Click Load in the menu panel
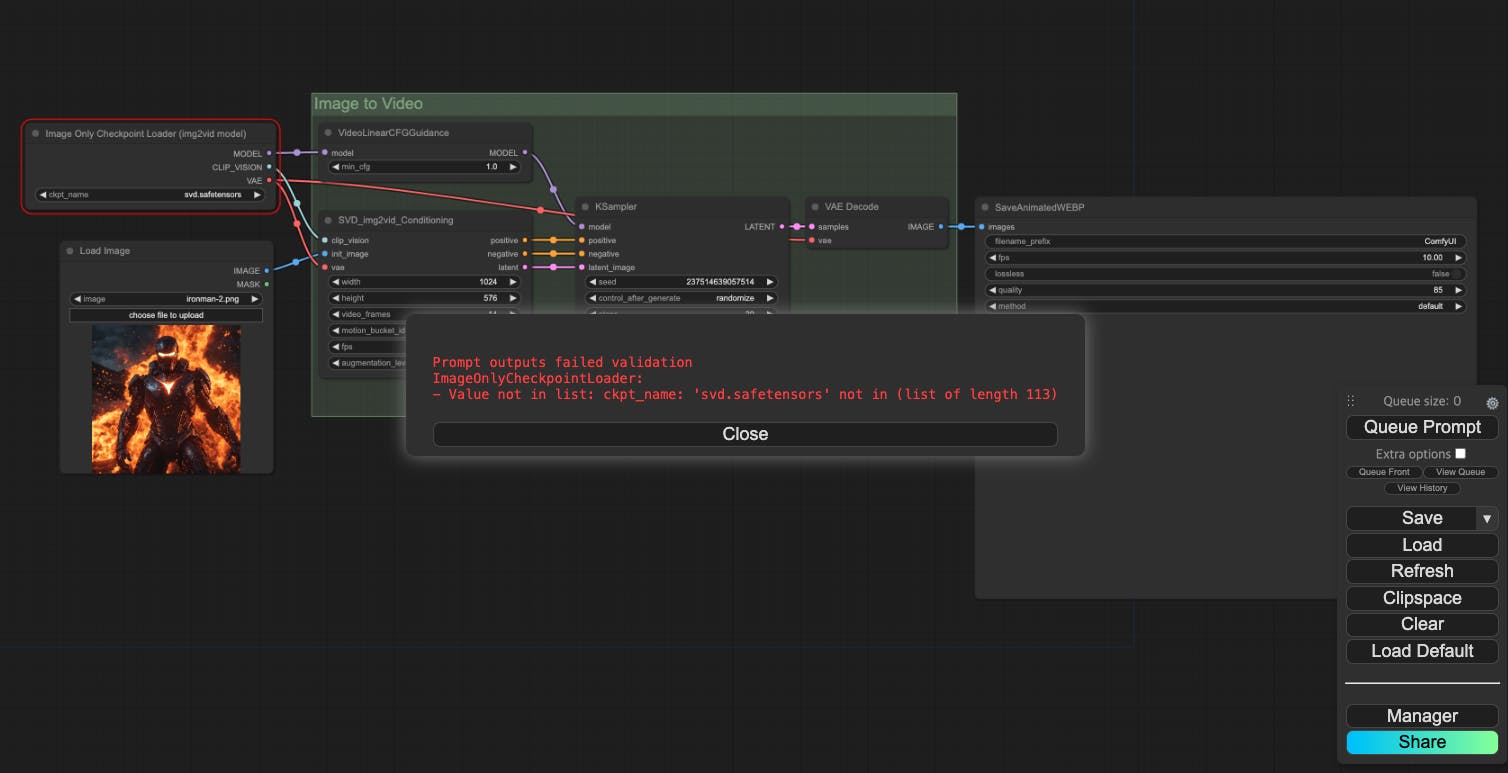1508x773 pixels. pos(1422,545)
